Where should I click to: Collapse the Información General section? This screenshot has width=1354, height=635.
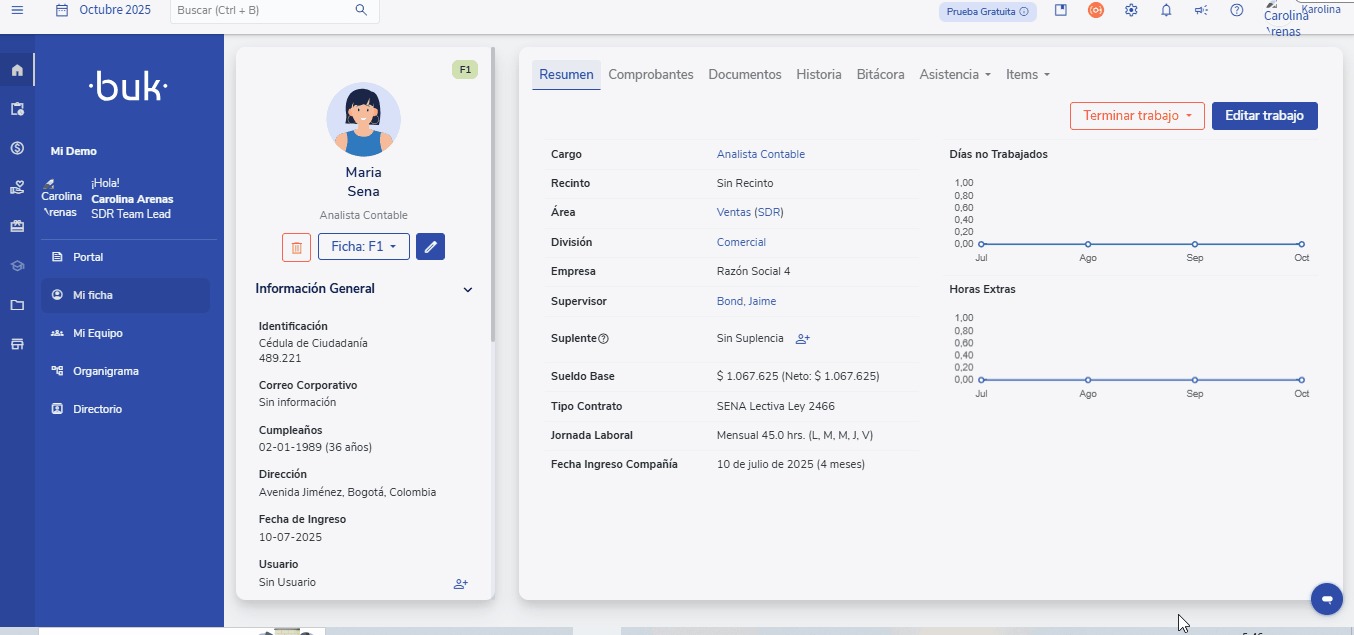pos(467,290)
